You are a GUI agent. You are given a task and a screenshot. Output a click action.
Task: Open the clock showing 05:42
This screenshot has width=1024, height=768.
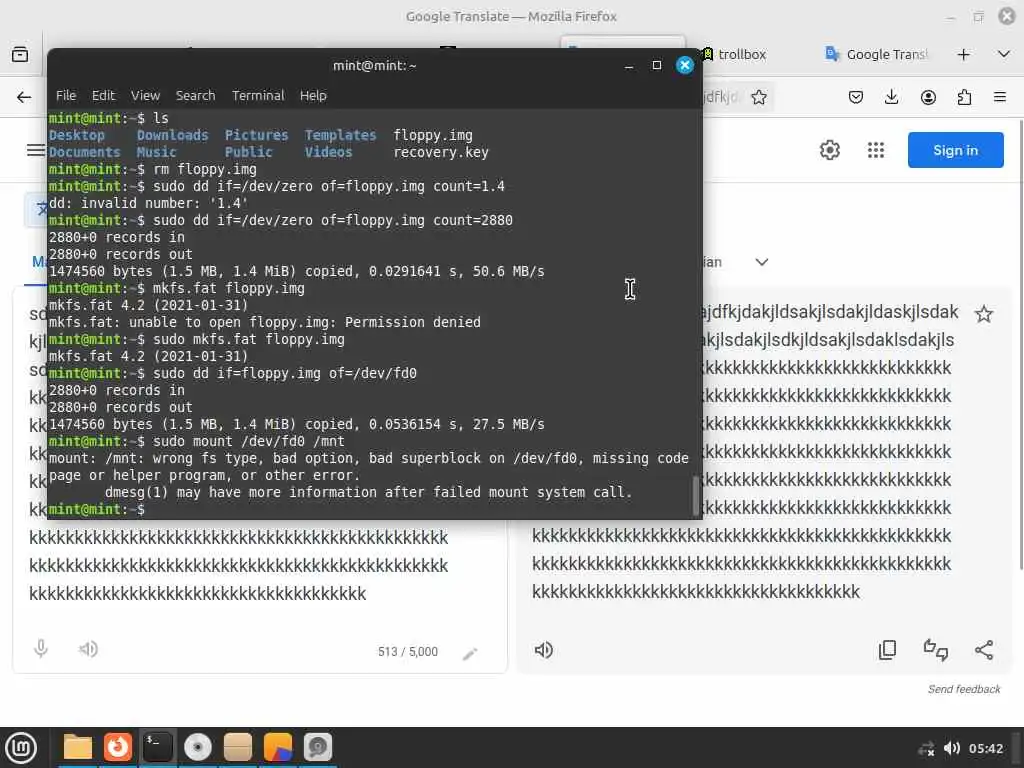point(985,748)
